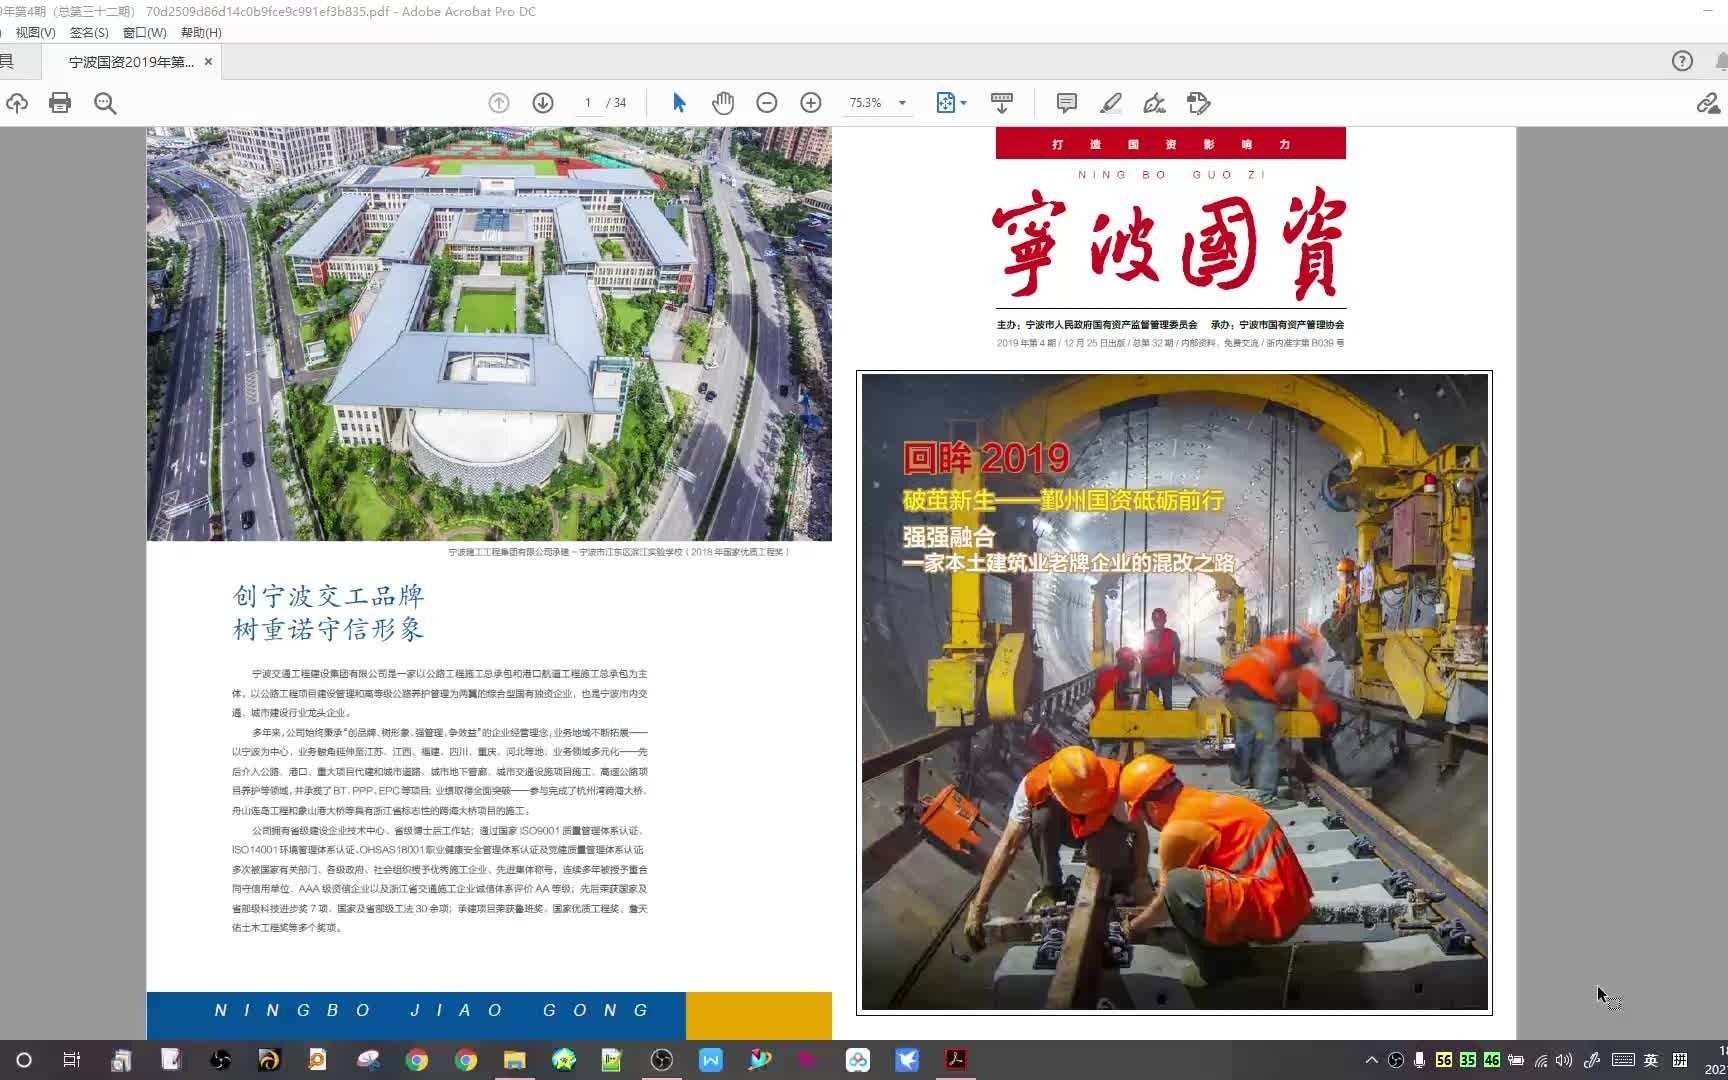Click the fill and sign icon at far right
Screen dimensions: 1728x1080
(x=1708, y=103)
